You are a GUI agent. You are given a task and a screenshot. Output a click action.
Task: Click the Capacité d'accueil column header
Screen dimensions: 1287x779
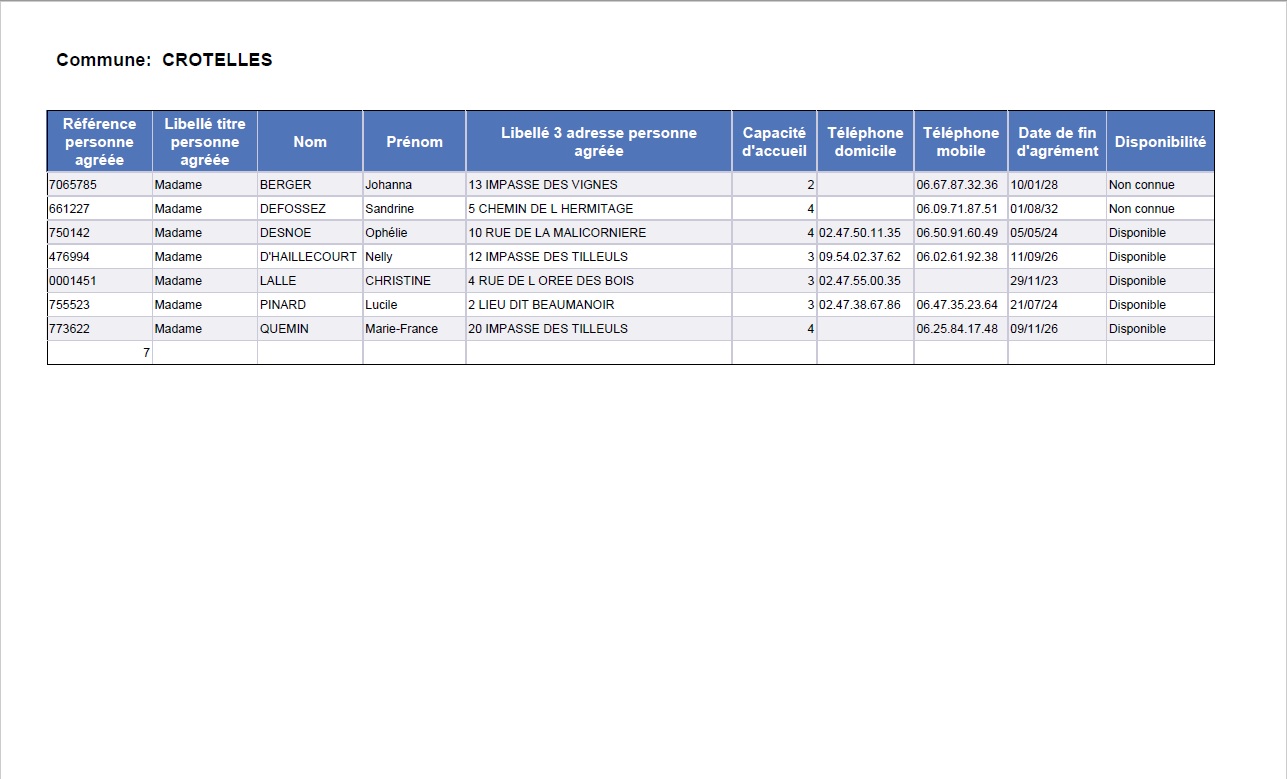pos(774,141)
